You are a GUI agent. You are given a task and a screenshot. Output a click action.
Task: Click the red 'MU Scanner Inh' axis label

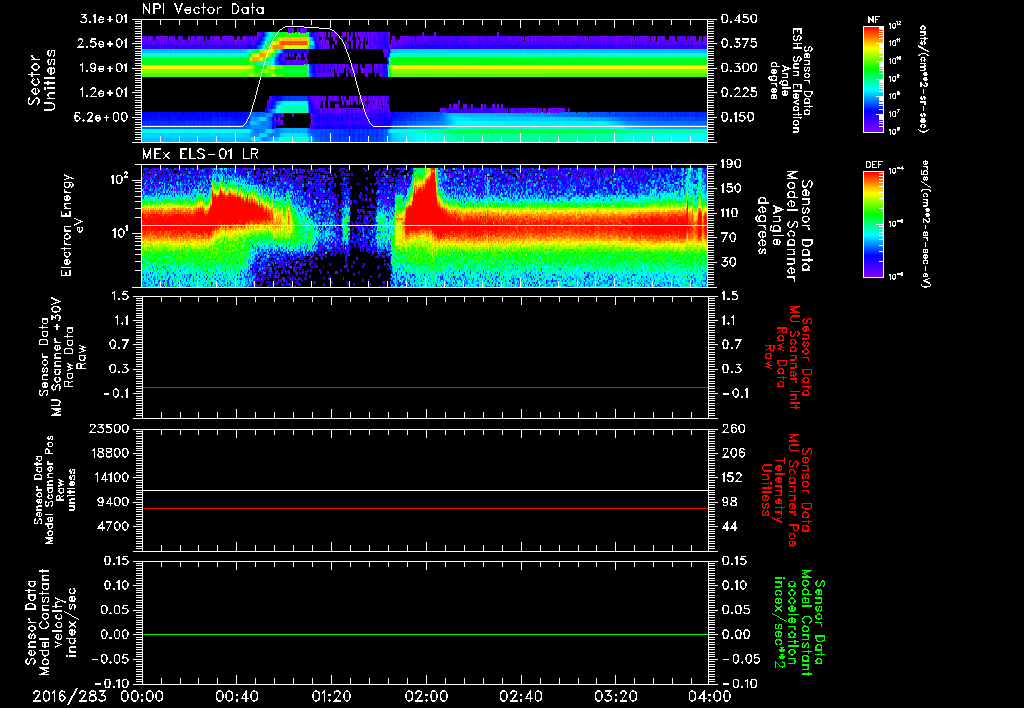point(787,357)
